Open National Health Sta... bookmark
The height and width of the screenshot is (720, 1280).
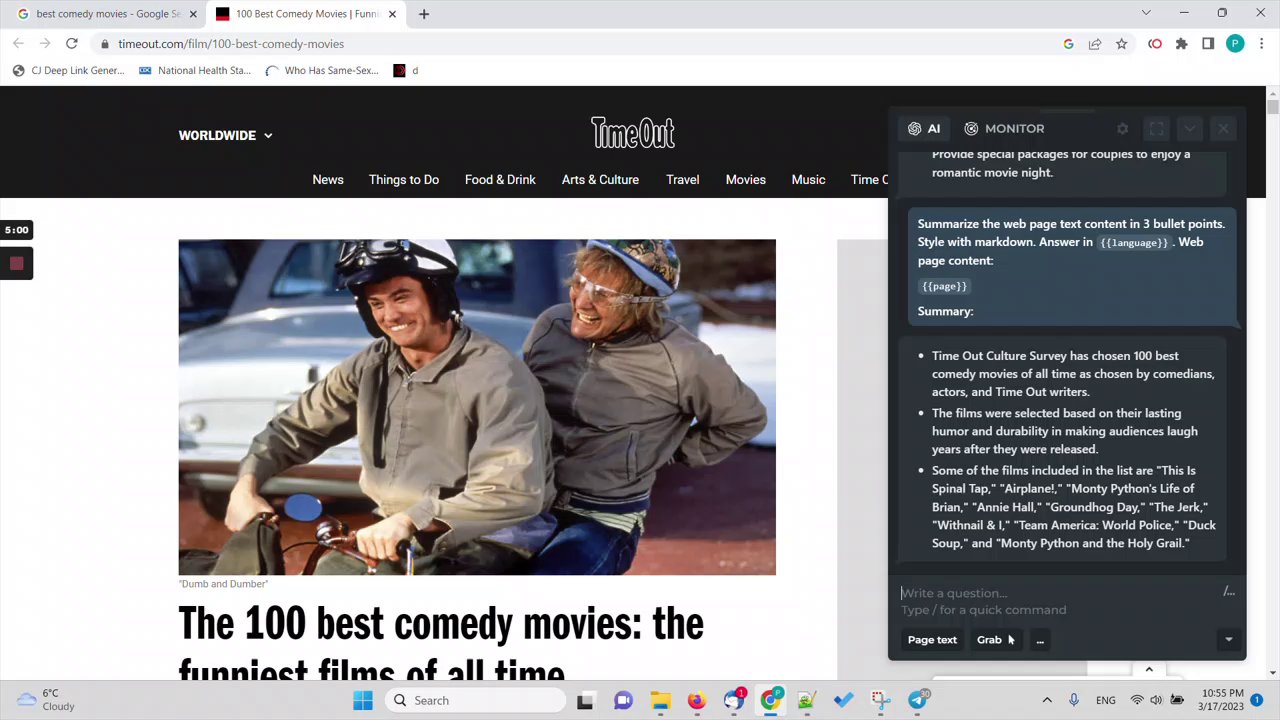195,71
